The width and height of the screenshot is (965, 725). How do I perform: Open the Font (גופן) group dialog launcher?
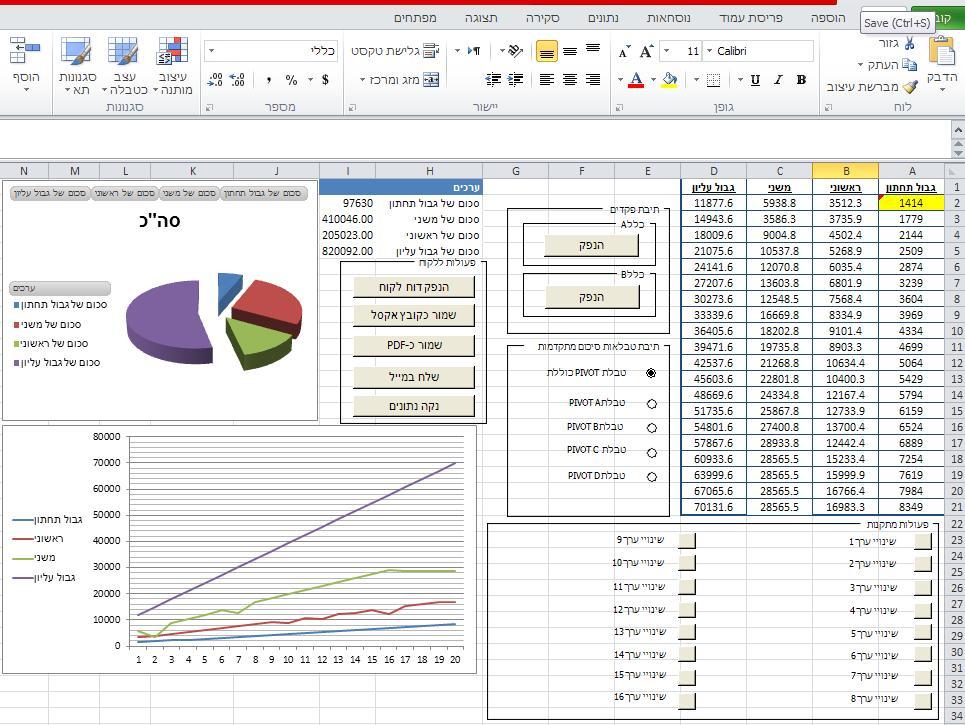click(620, 108)
